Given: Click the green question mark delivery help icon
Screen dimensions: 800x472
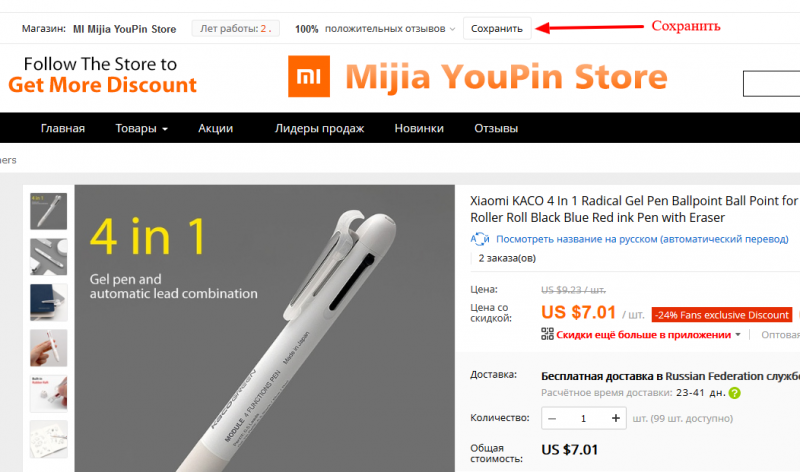Looking at the screenshot, I should [x=734, y=393].
